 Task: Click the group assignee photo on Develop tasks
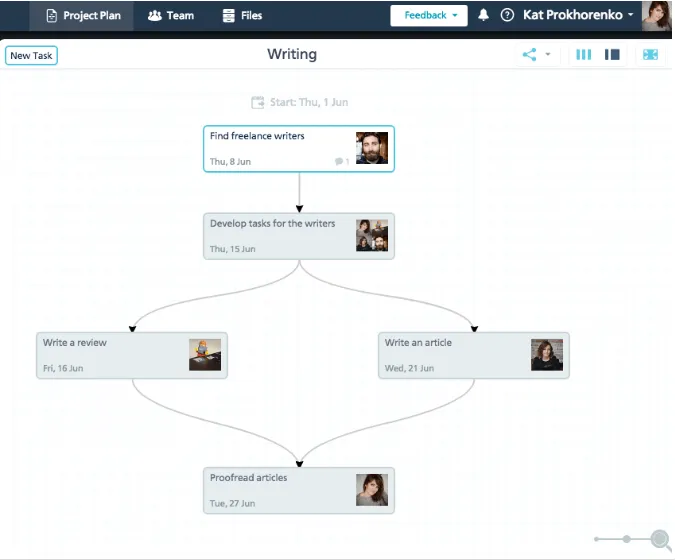coord(372,235)
